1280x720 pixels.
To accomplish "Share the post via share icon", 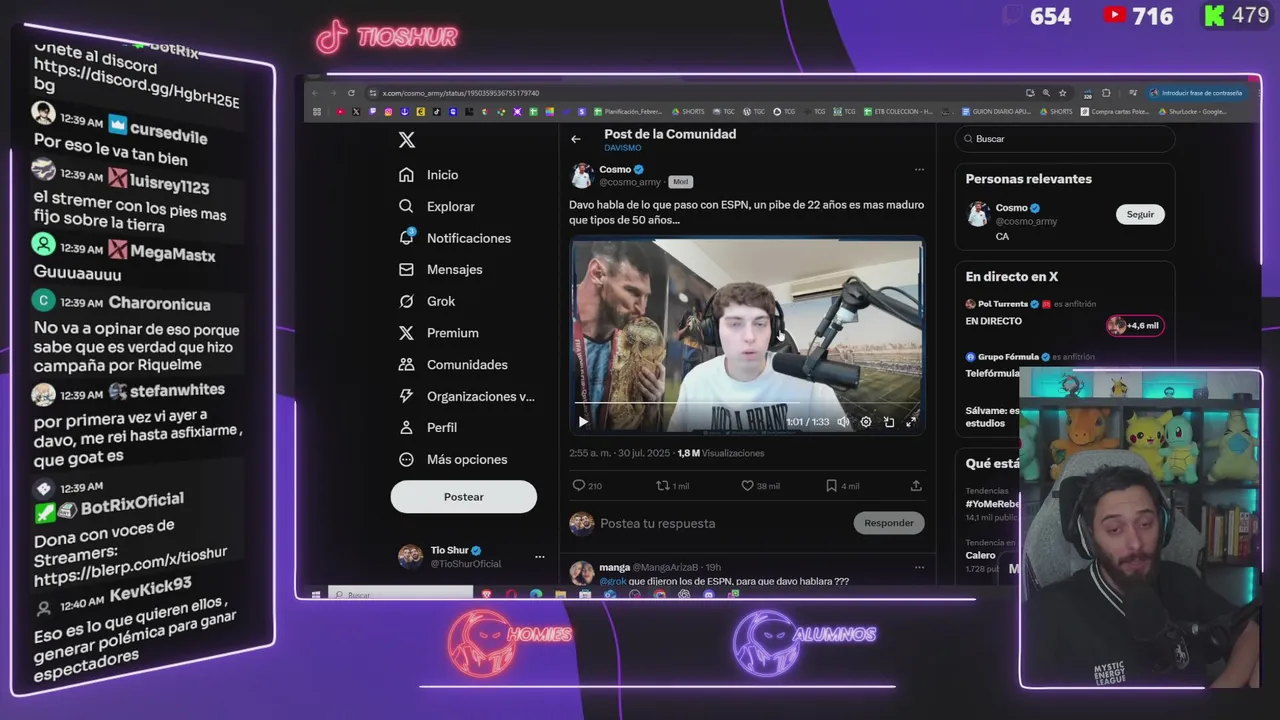I will [916, 486].
